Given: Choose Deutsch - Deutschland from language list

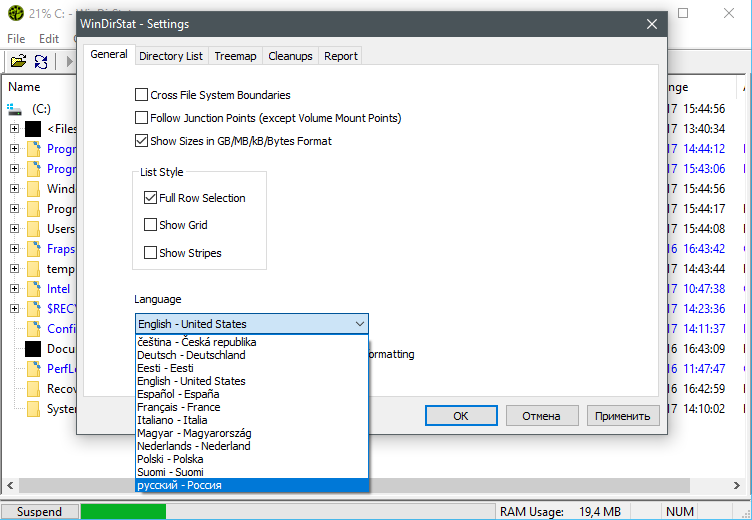Looking at the screenshot, I should pos(191,355).
